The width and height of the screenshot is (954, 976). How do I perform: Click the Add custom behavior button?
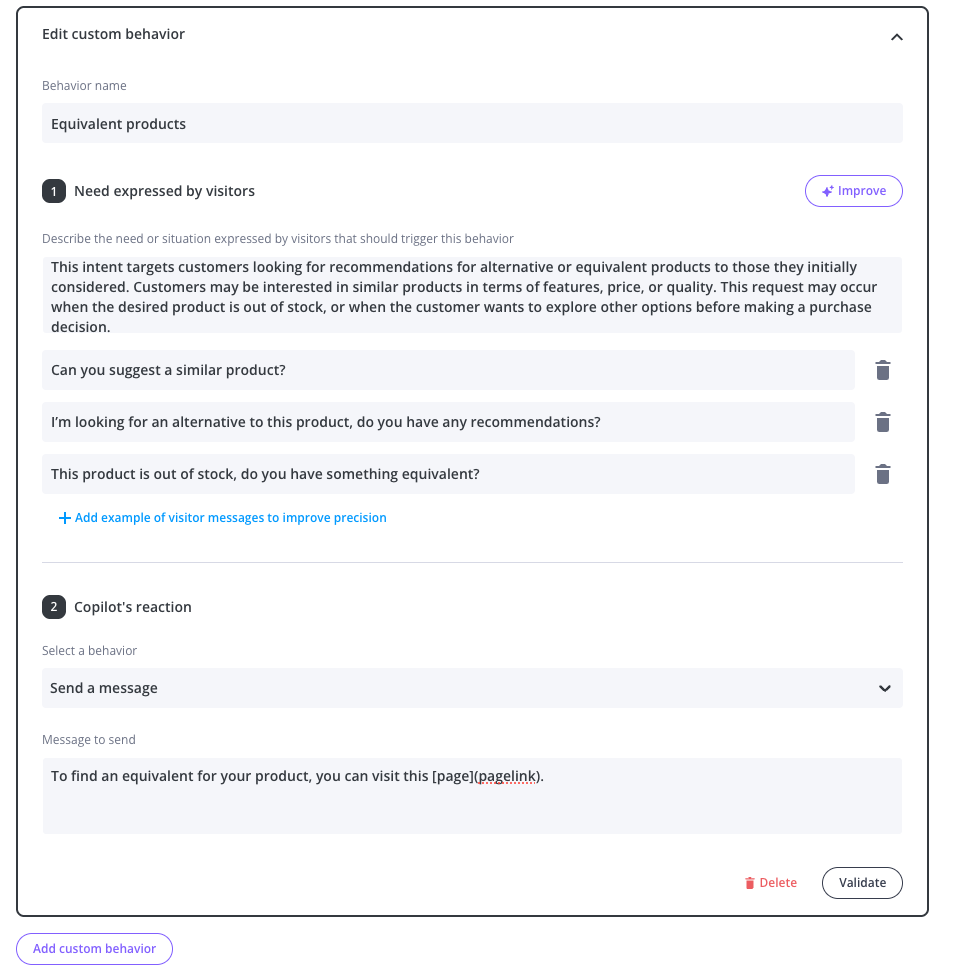pyautogui.click(x=95, y=949)
